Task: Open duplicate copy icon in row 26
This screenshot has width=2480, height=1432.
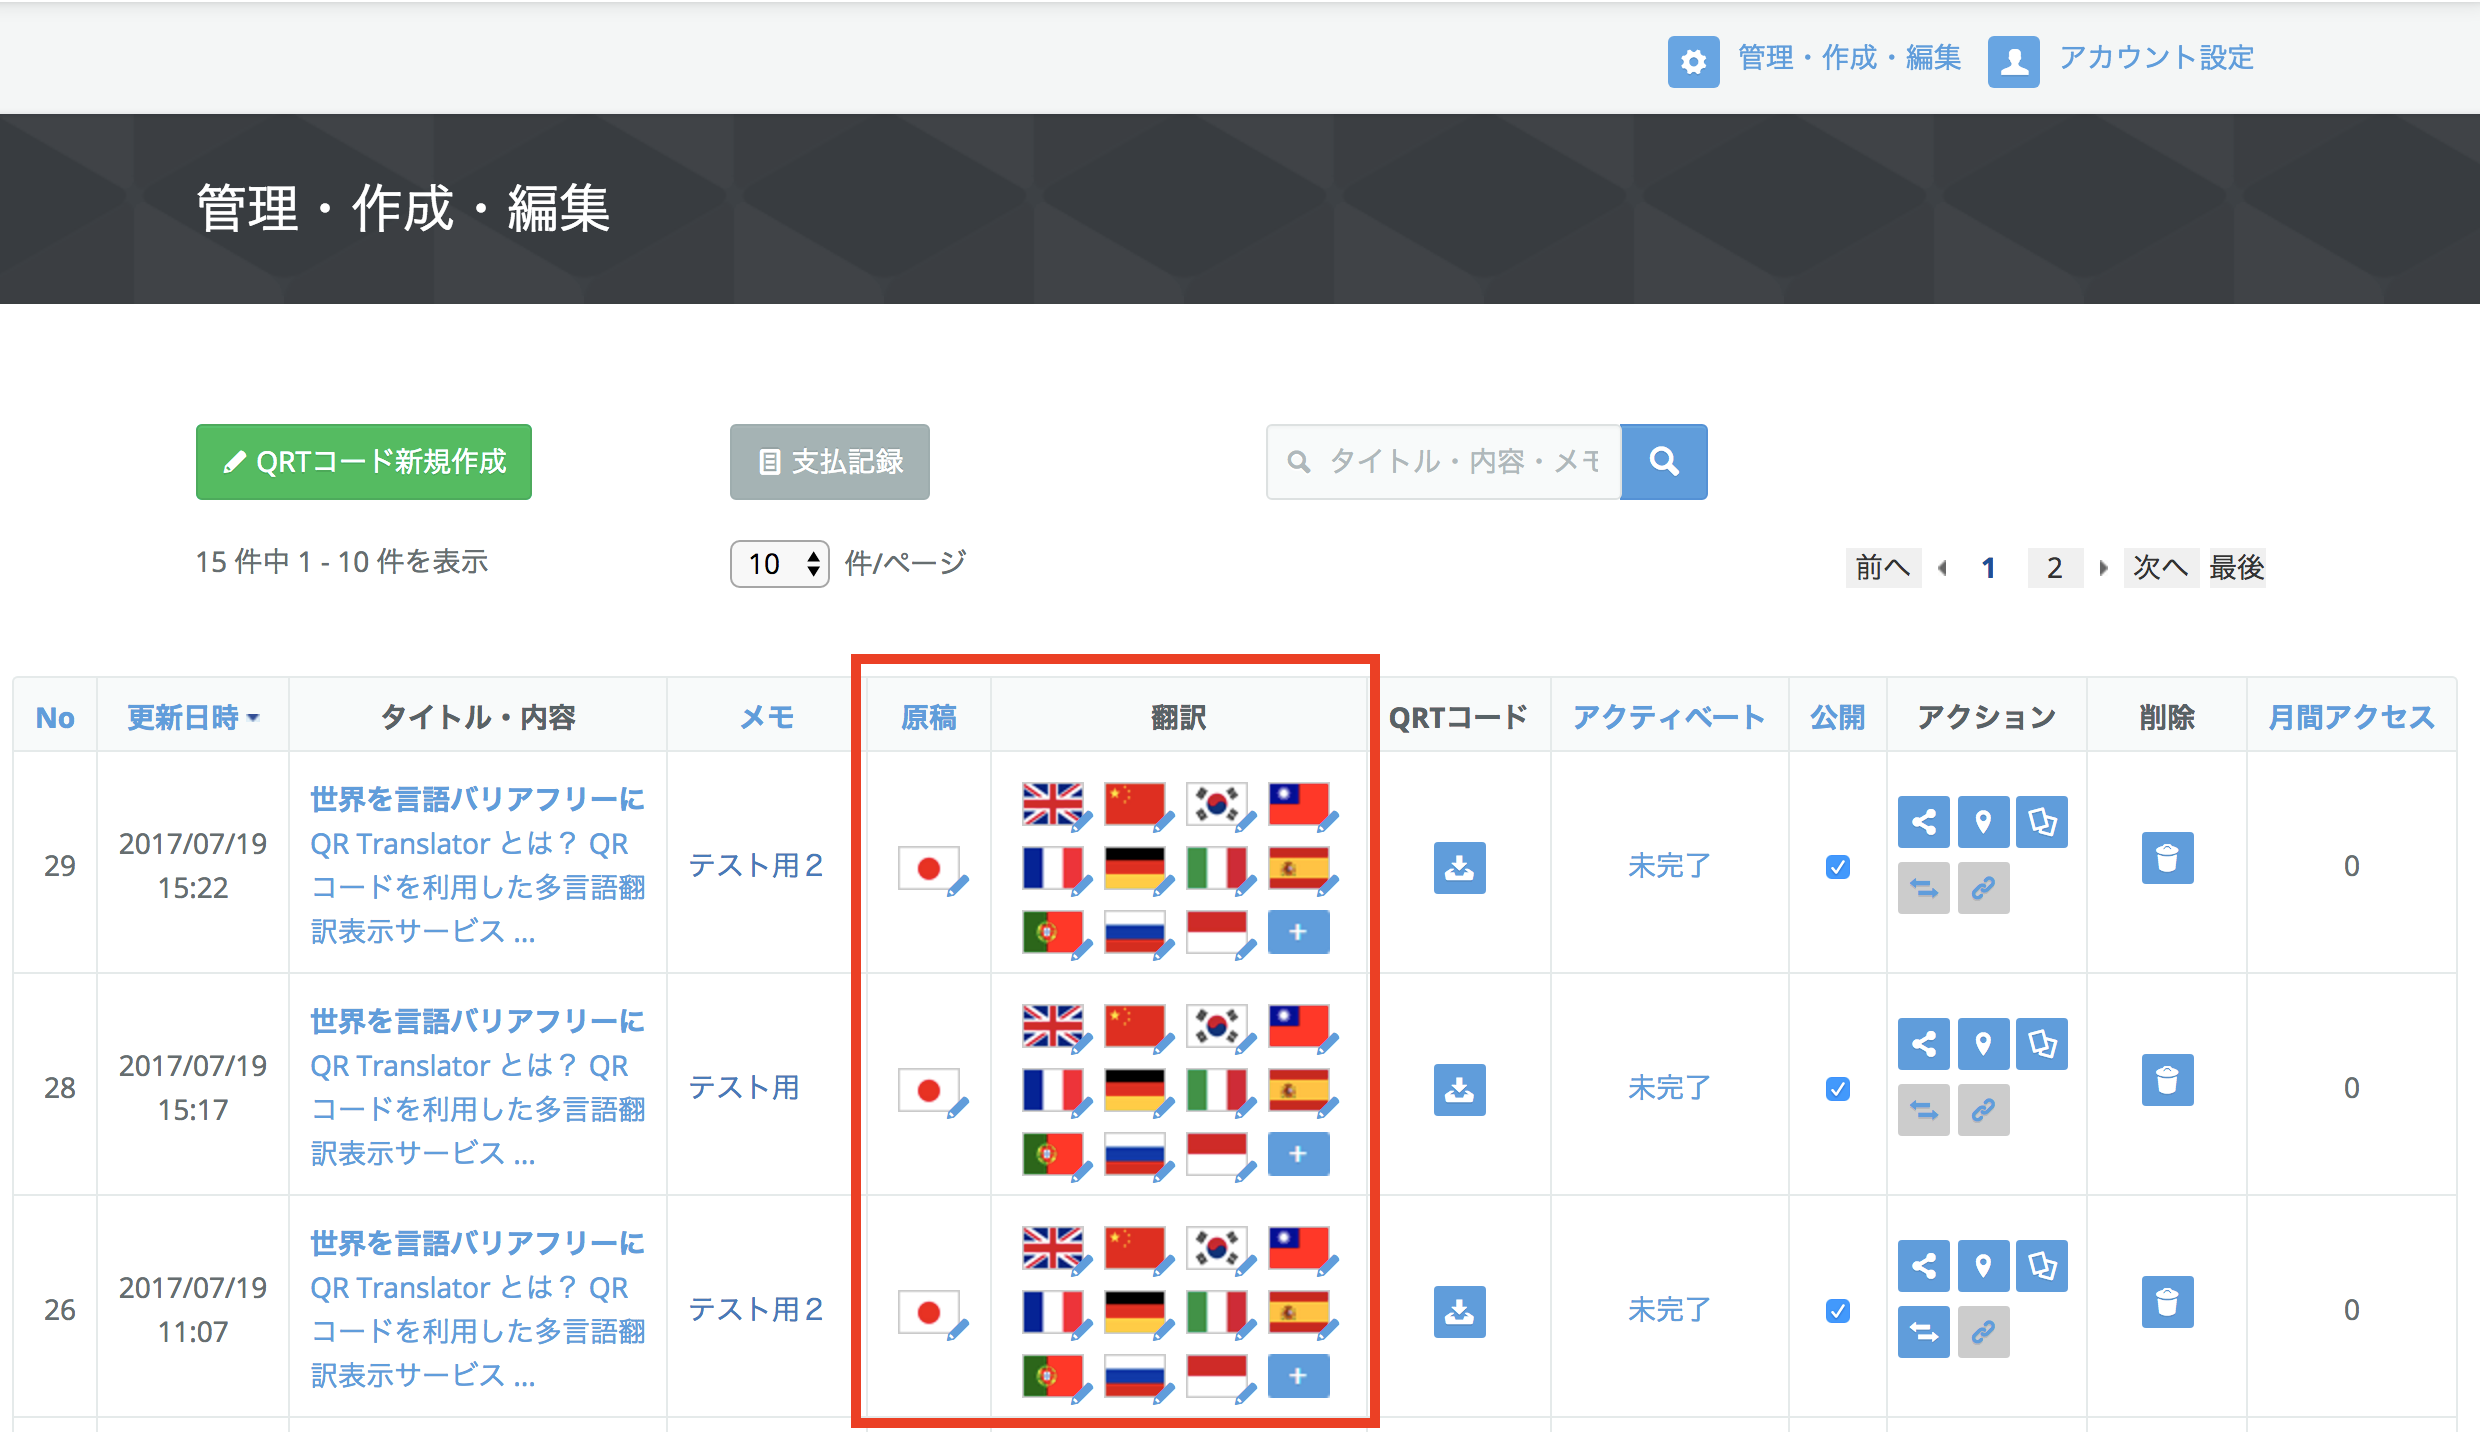Action: click(x=2041, y=1266)
